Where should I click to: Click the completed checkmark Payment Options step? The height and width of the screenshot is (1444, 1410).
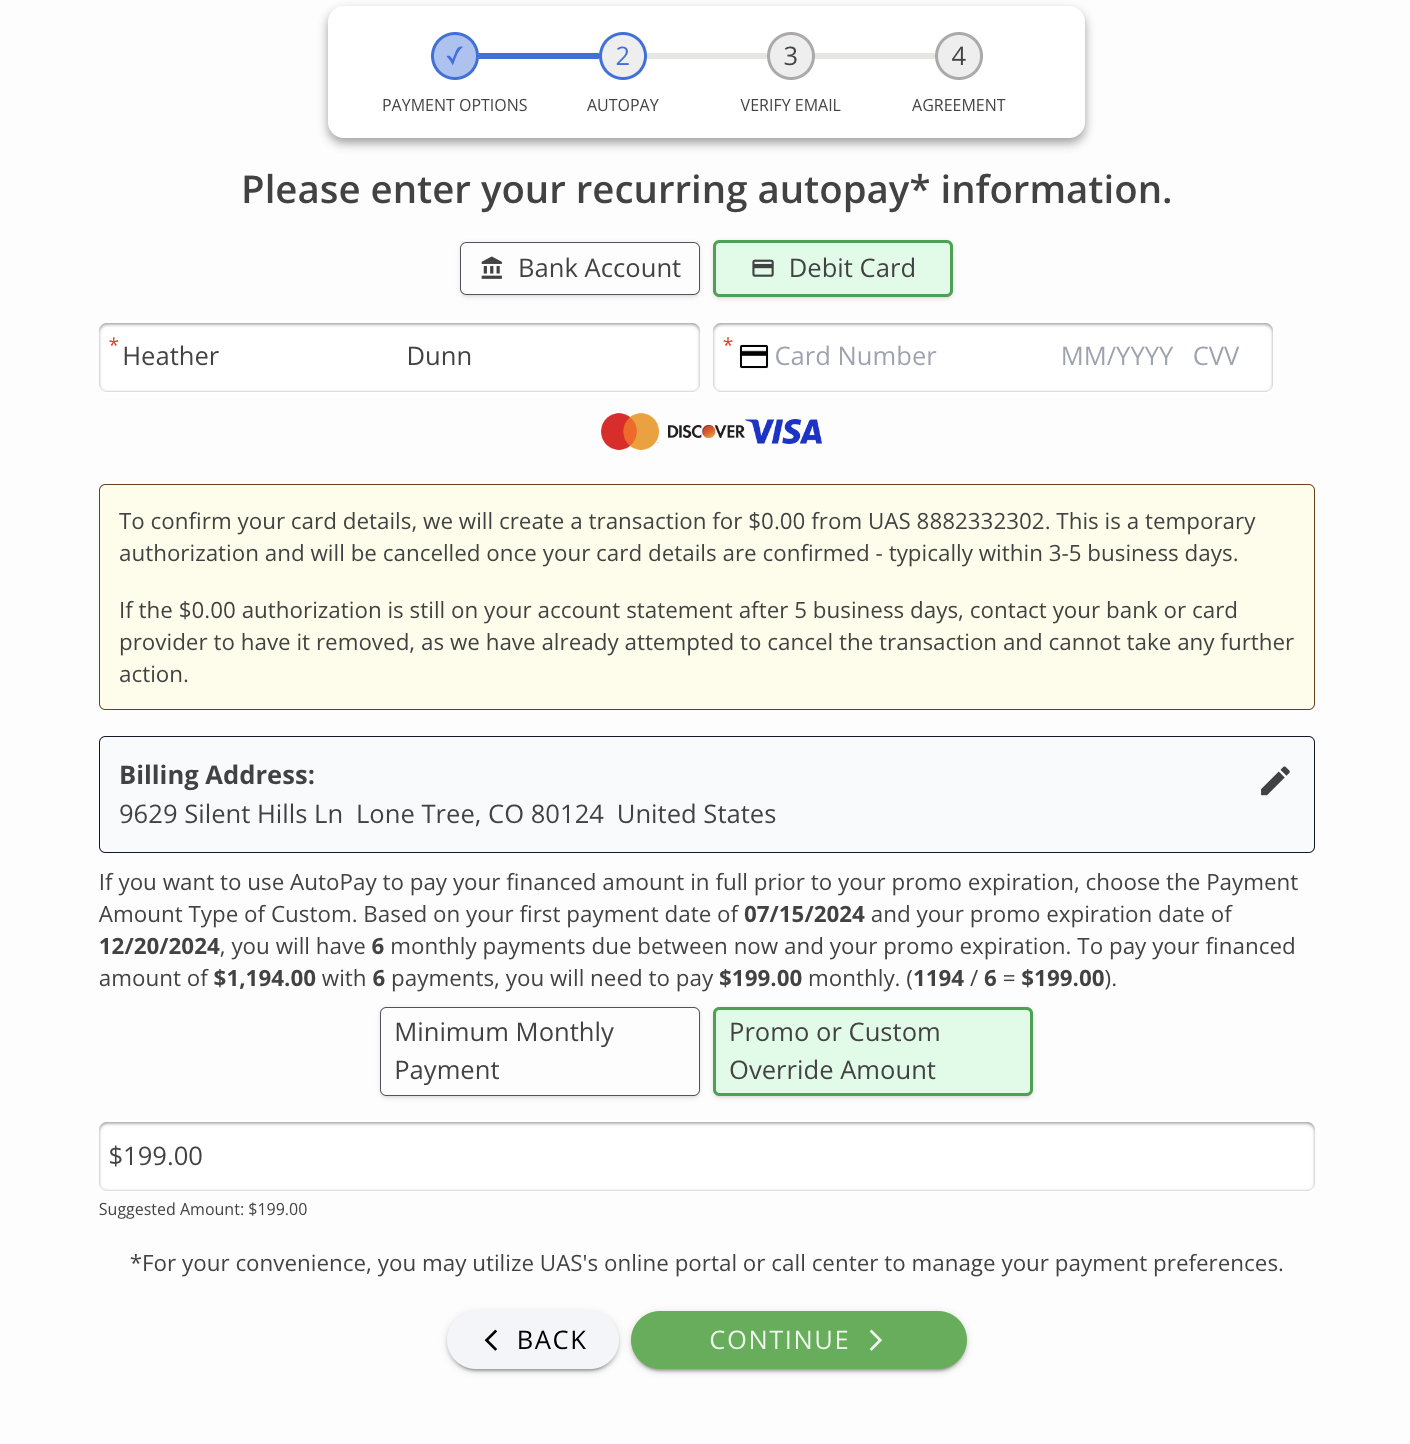point(455,56)
